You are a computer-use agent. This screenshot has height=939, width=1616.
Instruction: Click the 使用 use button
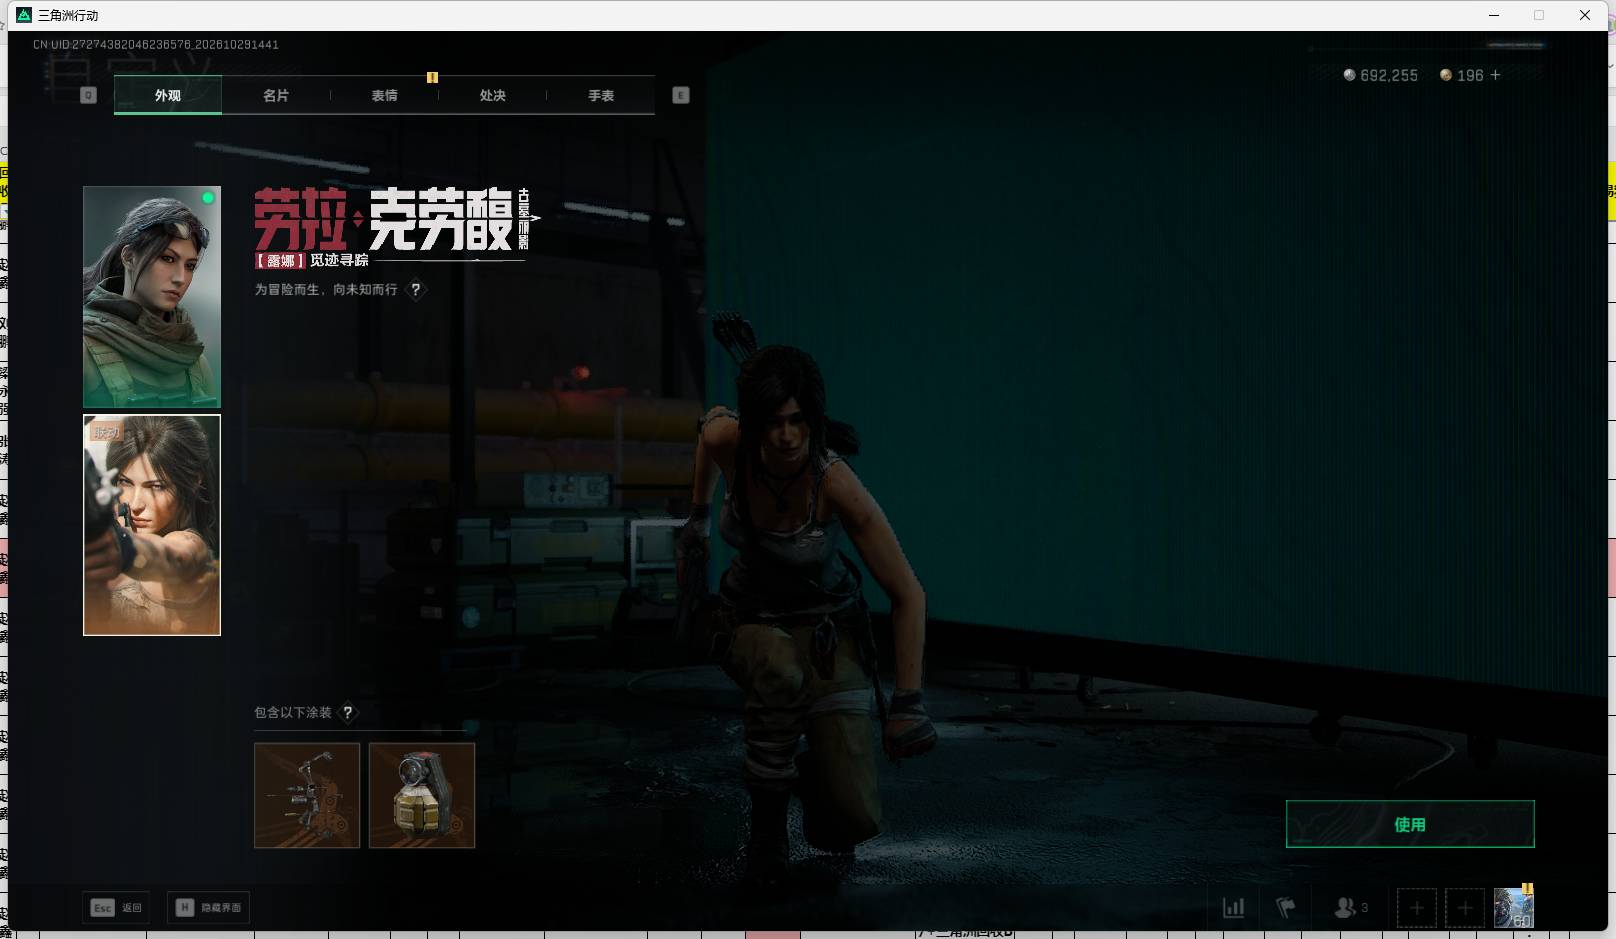(x=1410, y=824)
